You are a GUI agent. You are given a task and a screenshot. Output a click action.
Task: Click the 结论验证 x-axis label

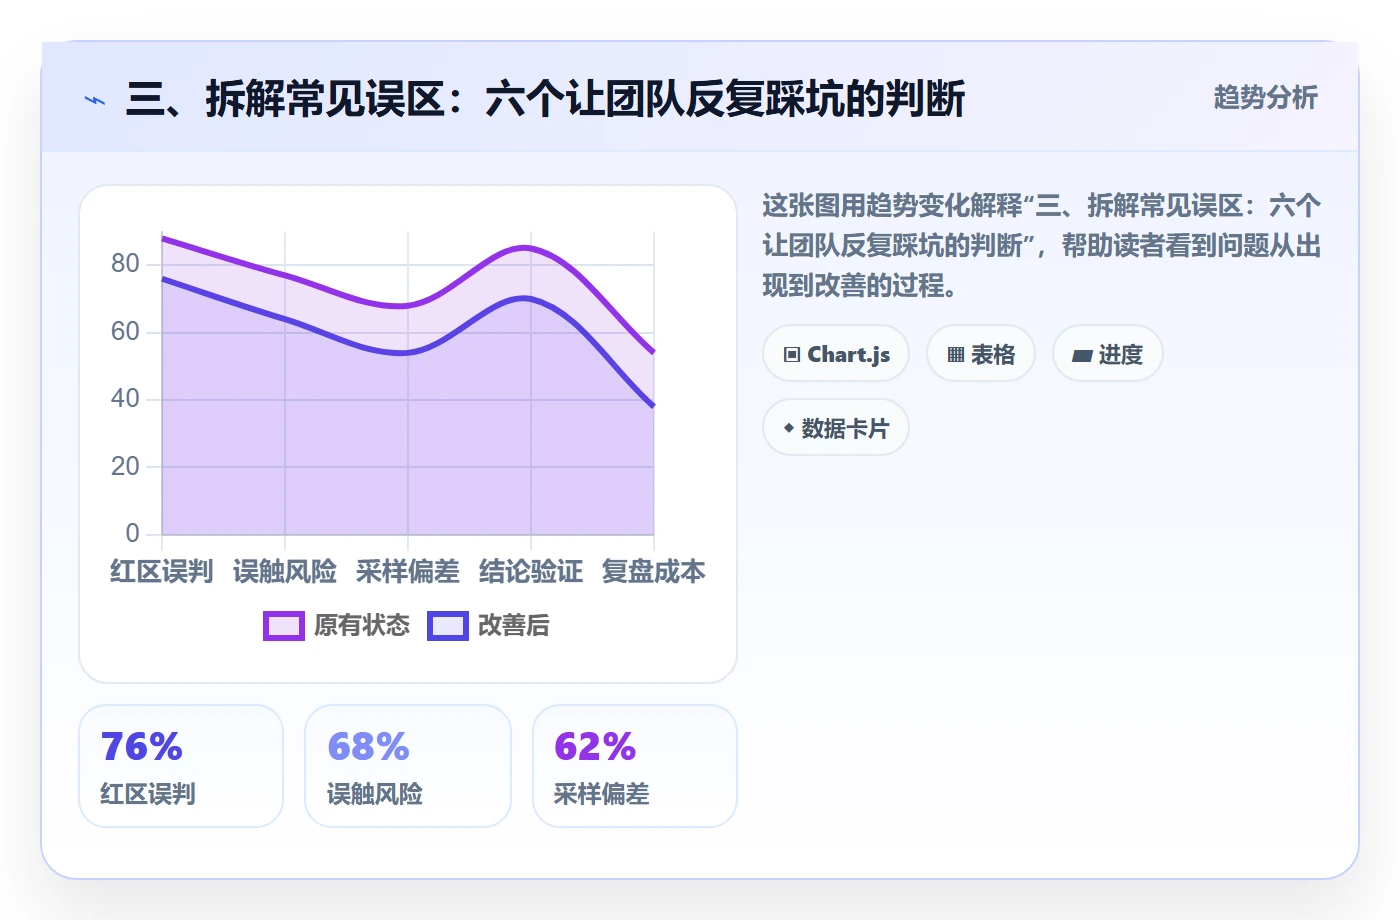[x=531, y=572]
